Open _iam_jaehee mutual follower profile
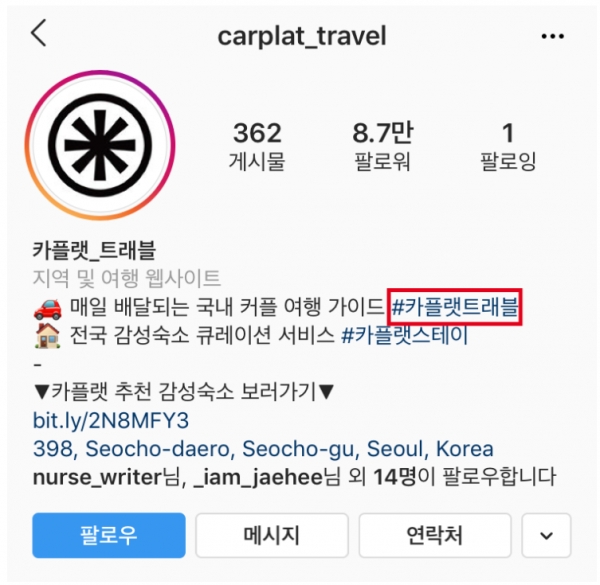 click(258, 477)
